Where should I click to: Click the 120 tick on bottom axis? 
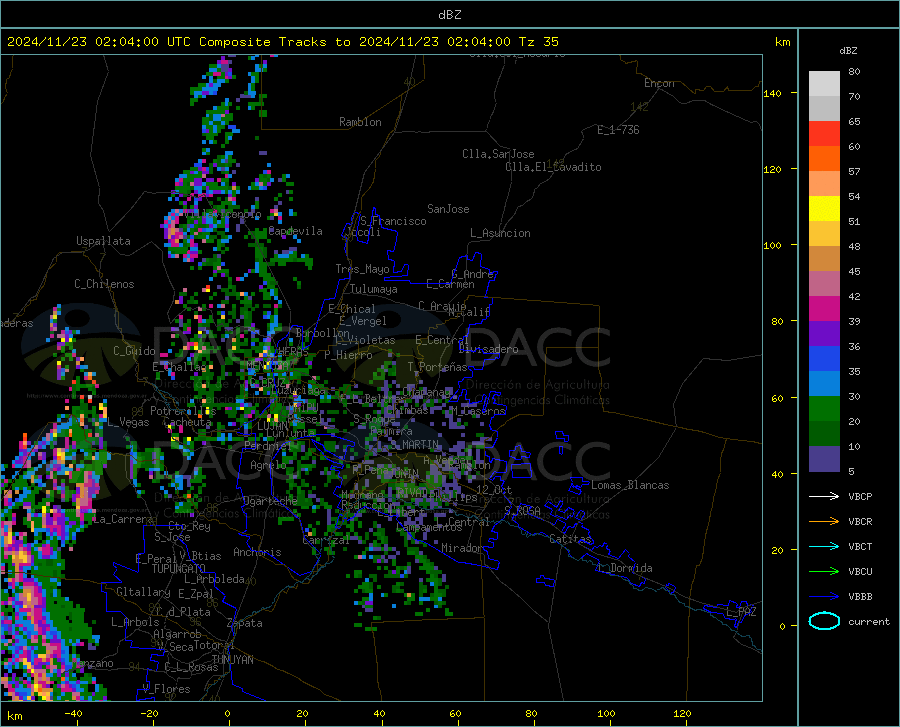pos(682,713)
